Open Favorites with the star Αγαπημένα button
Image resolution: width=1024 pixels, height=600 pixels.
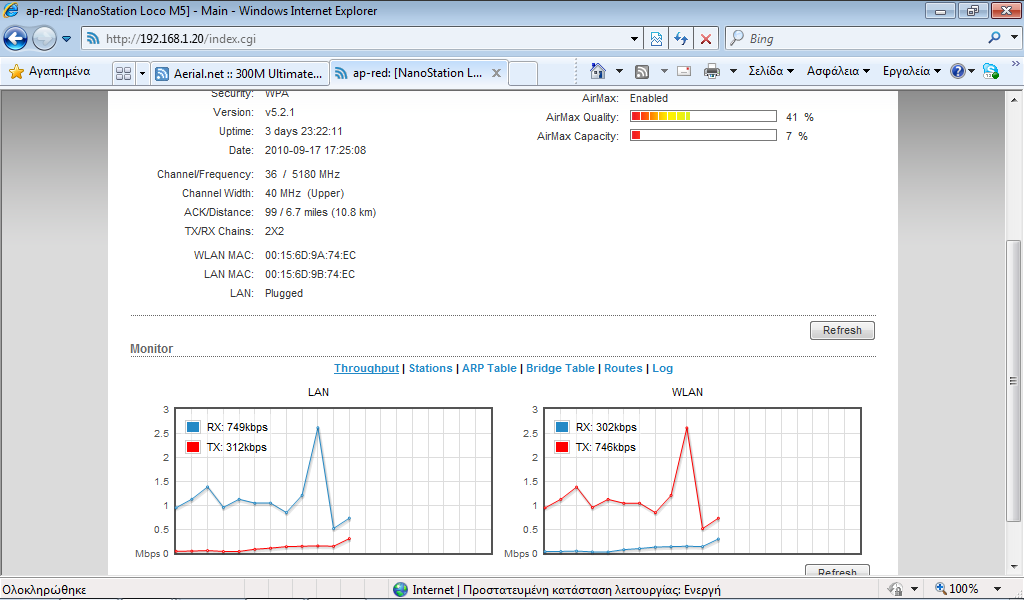[50, 72]
